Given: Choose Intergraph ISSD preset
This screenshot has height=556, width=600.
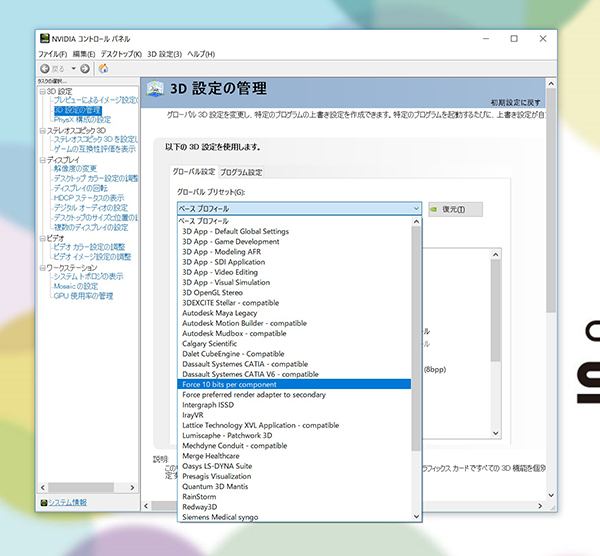Looking at the screenshot, I should [294, 405].
